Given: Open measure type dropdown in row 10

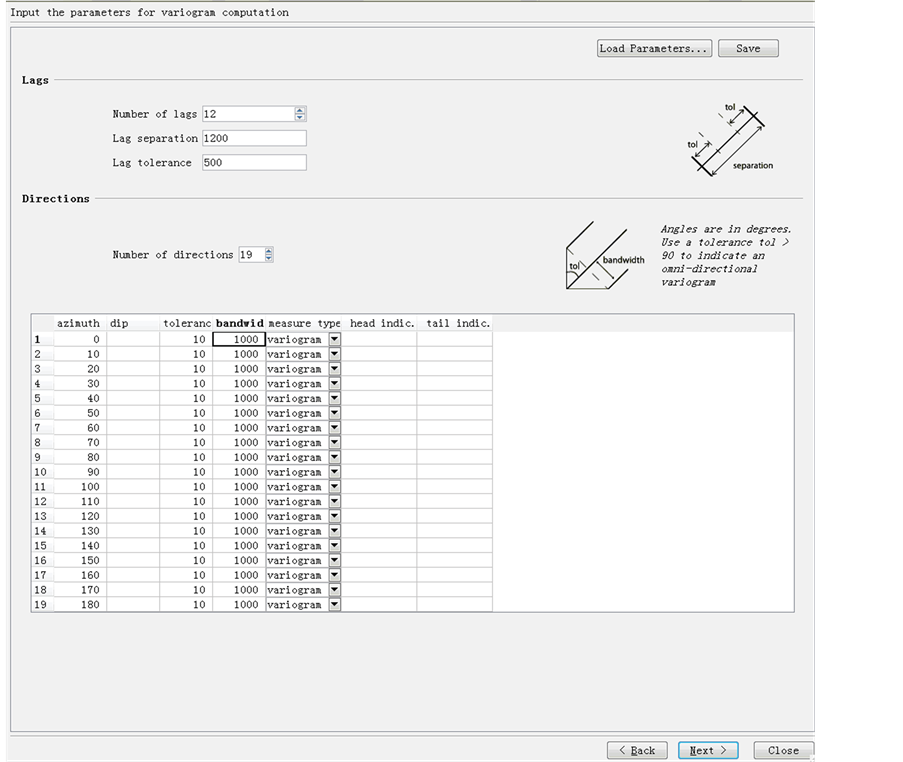Looking at the screenshot, I should click(x=334, y=472).
